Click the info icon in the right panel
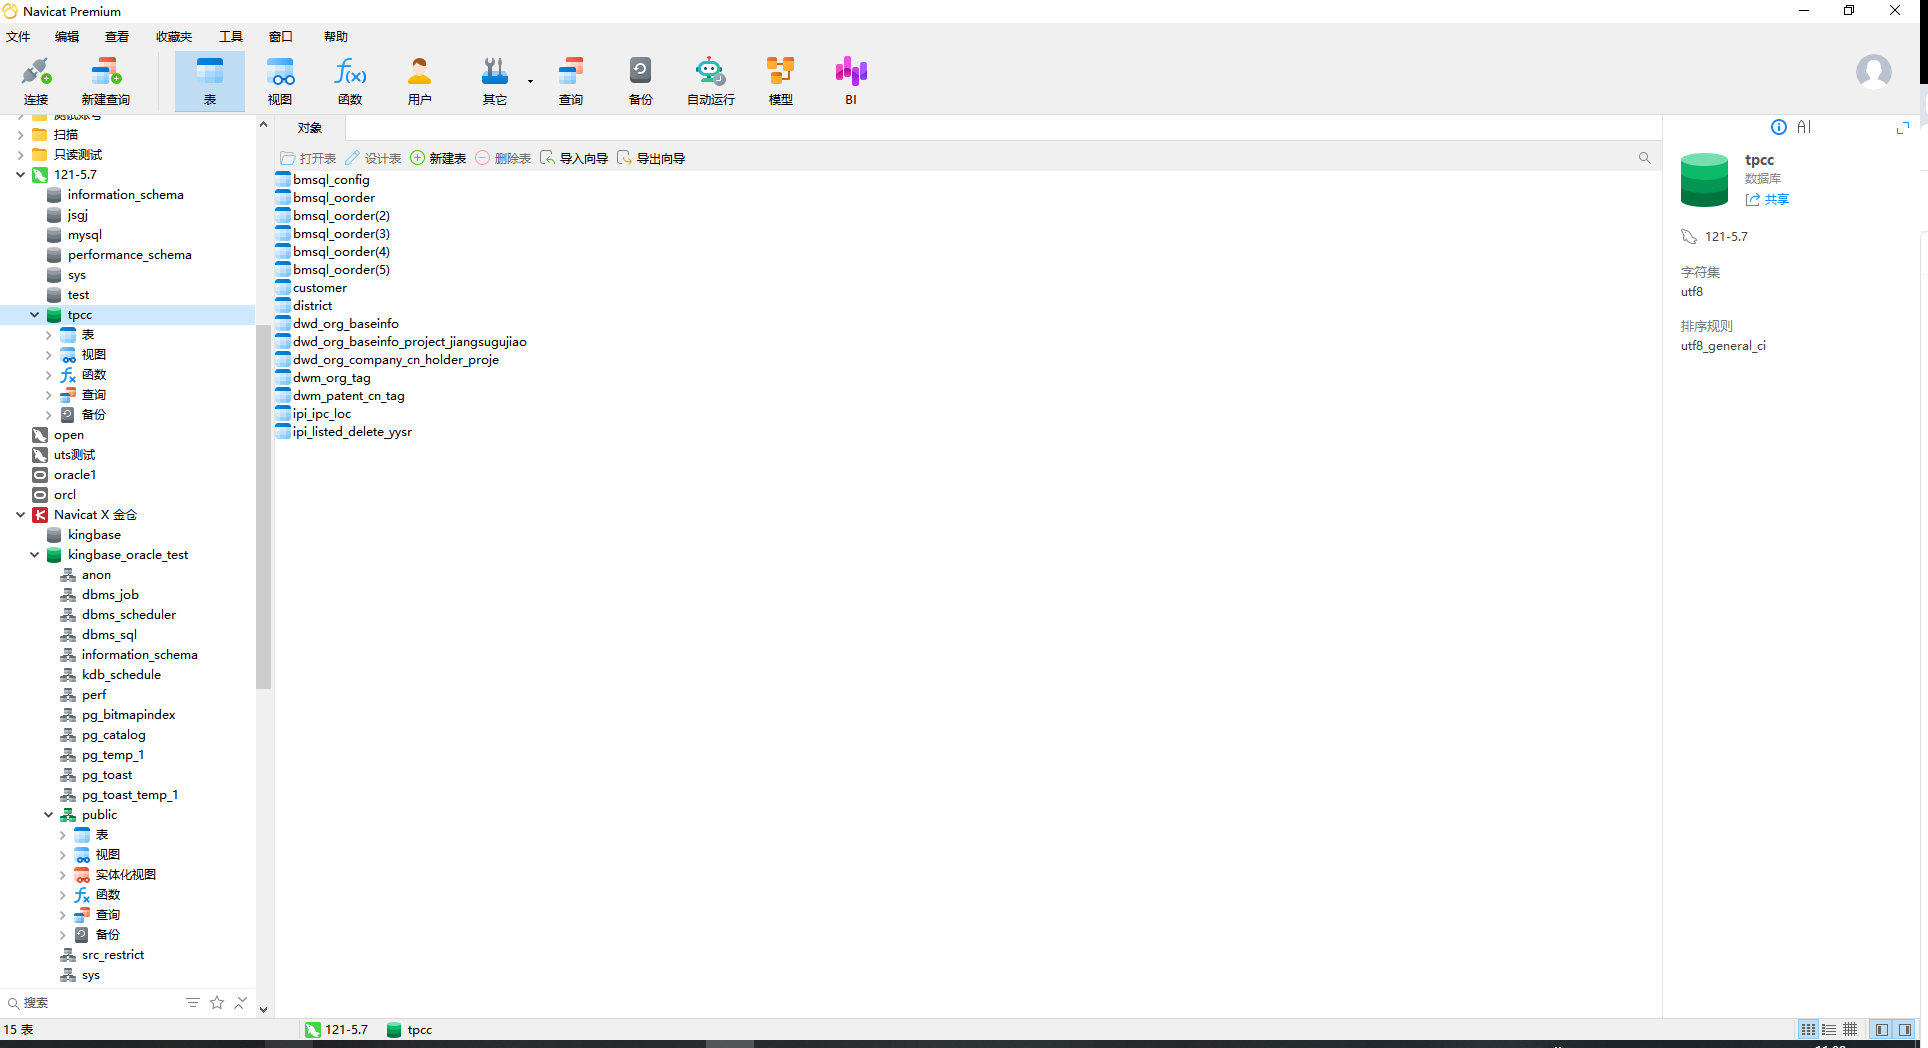Screen dimensions: 1928x1048 (1779, 127)
